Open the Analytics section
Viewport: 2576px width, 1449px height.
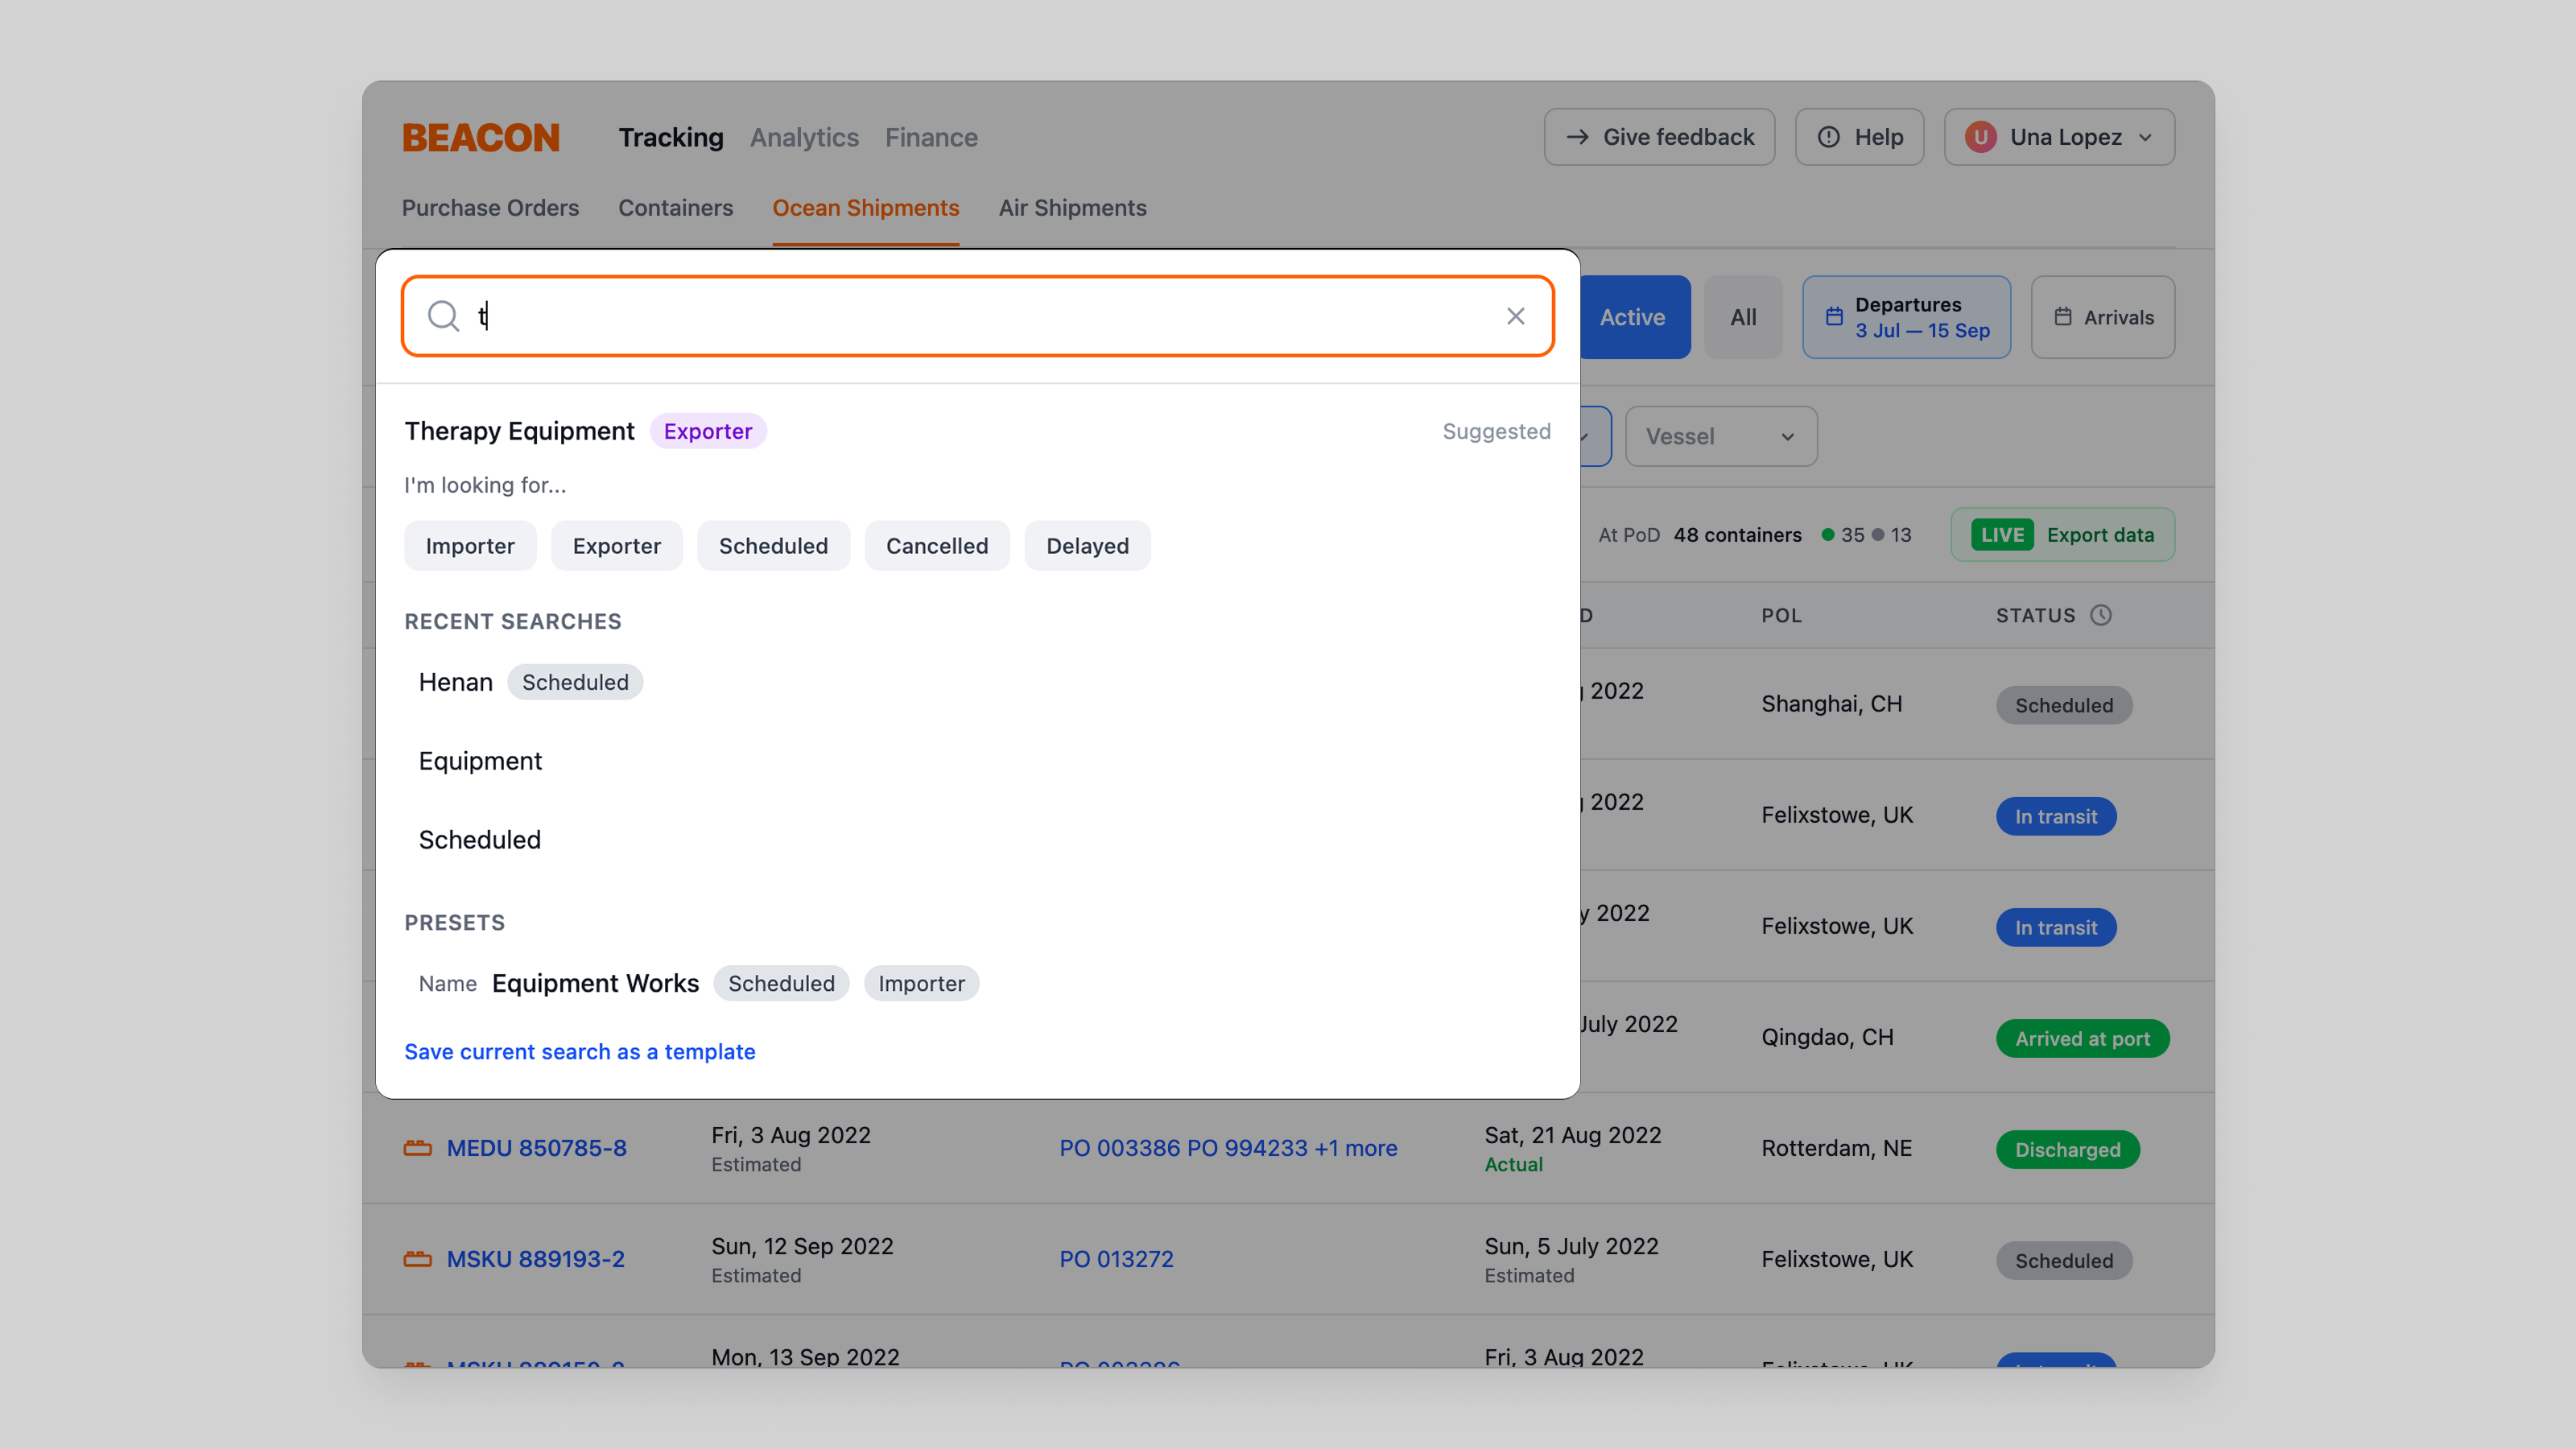tap(803, 137)
